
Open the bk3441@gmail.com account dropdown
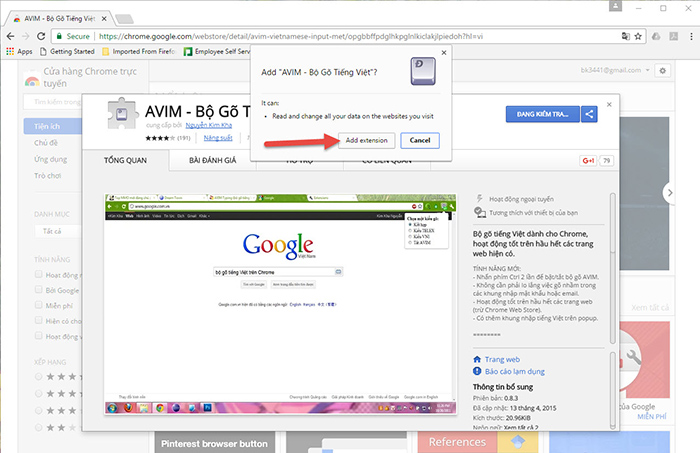pyautogui.click(x=615, y=70)
